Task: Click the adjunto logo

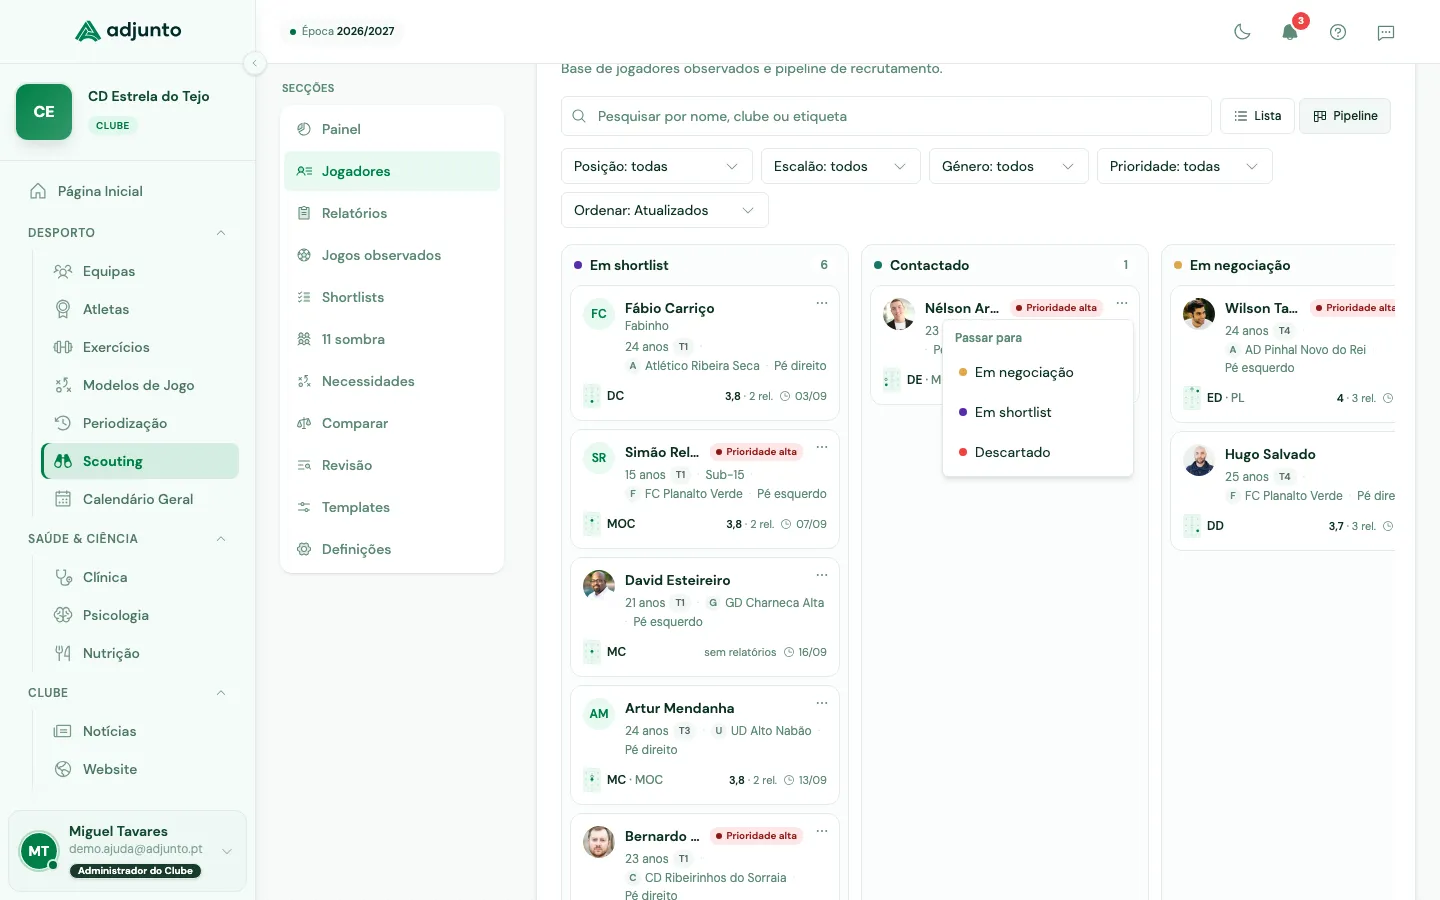Action: (x=129, y=31)
